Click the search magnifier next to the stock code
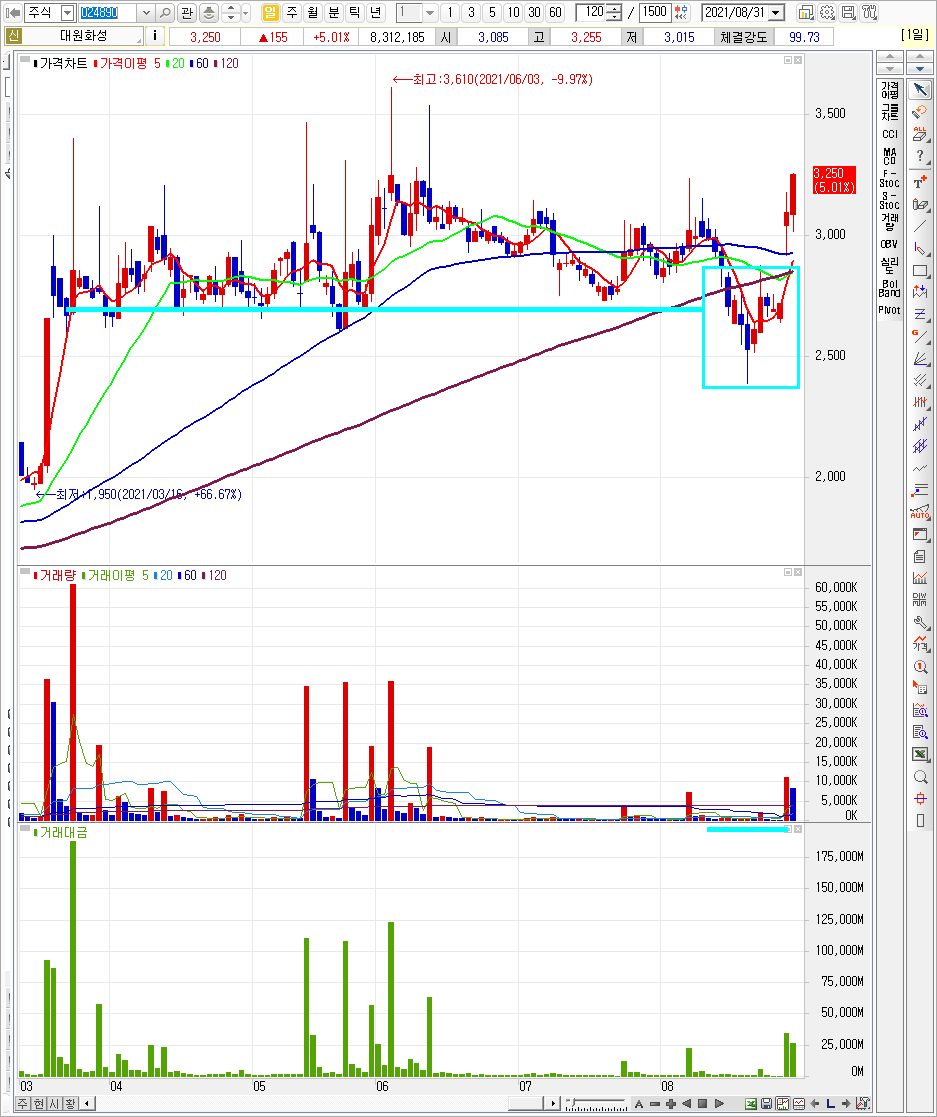Image resolution: width=937 pixels, height=1117 pixels. 165,12
